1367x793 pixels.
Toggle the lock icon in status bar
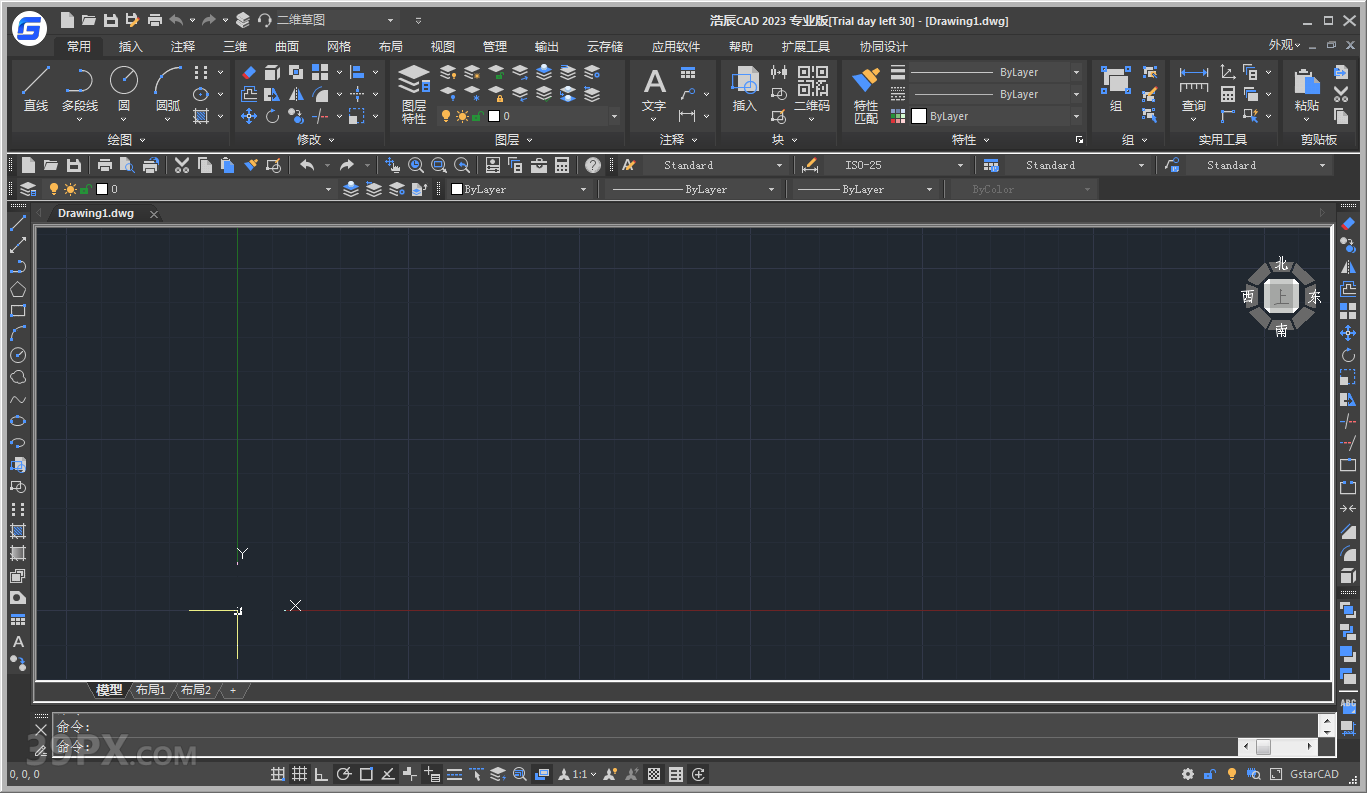pos(1209,774)
